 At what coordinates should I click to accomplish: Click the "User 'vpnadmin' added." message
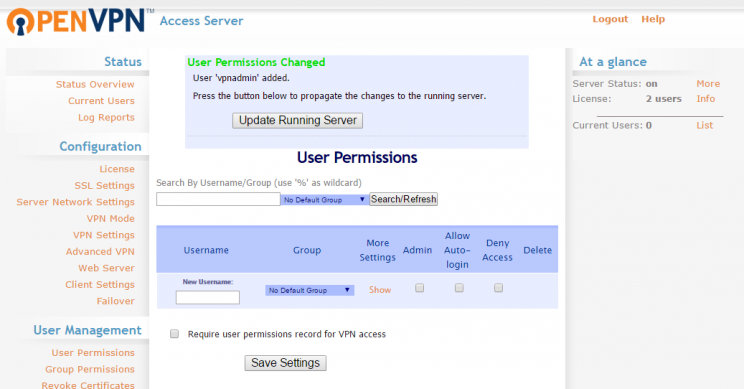(241, 78)
